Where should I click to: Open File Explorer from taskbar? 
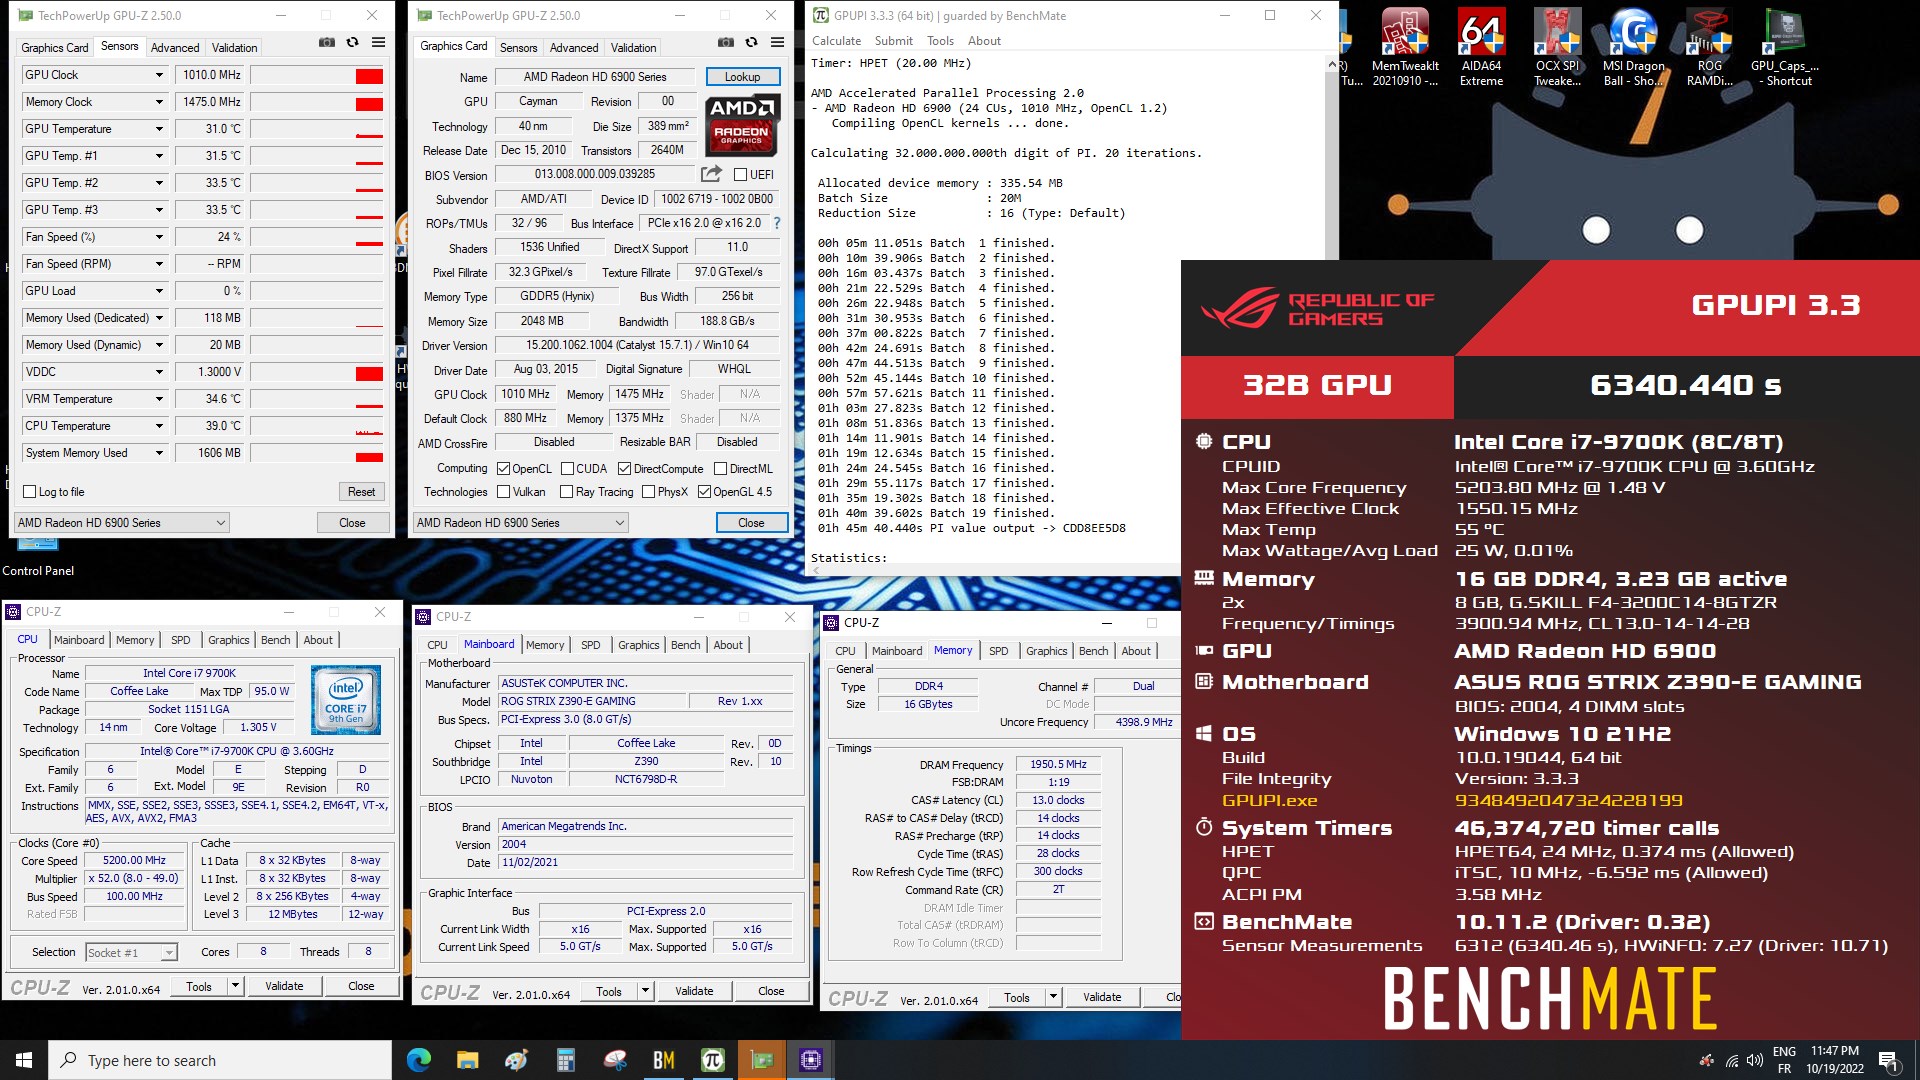467,1060
